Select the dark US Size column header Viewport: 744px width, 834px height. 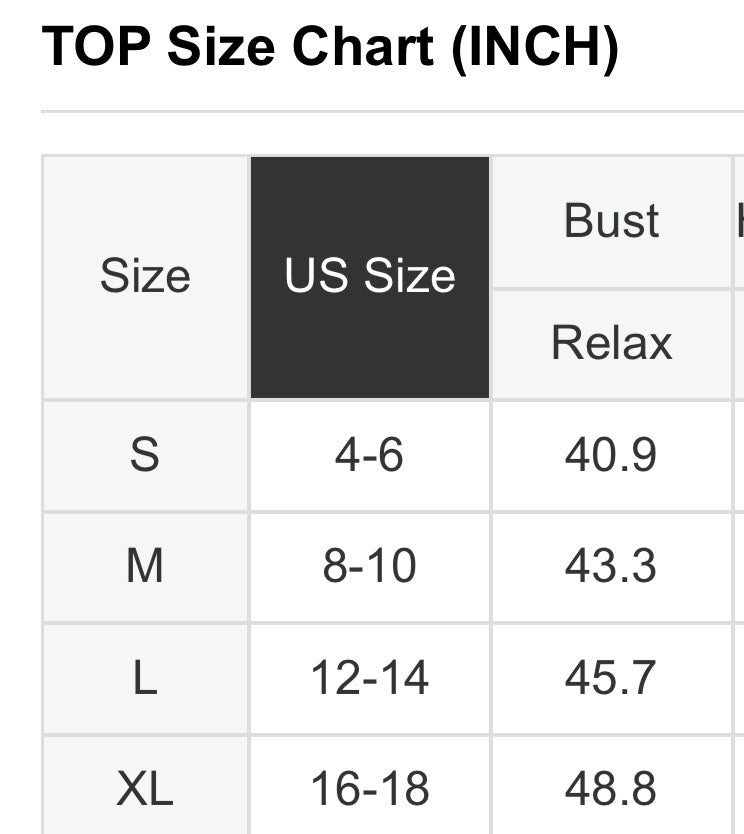coord(370,277)
